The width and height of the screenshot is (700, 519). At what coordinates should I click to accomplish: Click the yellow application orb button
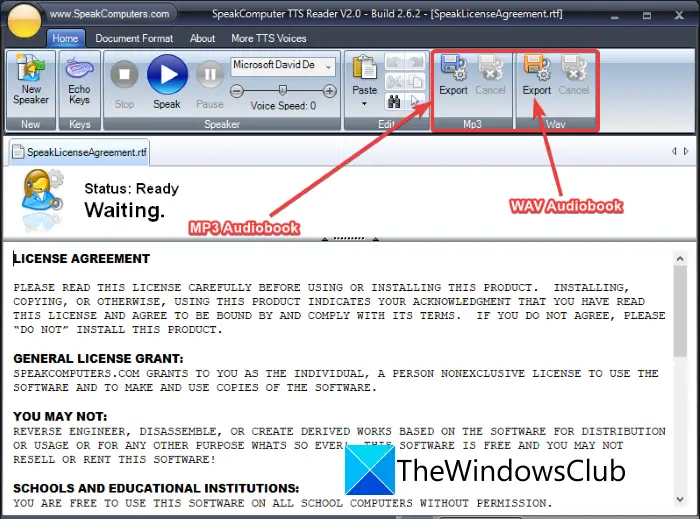[x=25, y=20]
